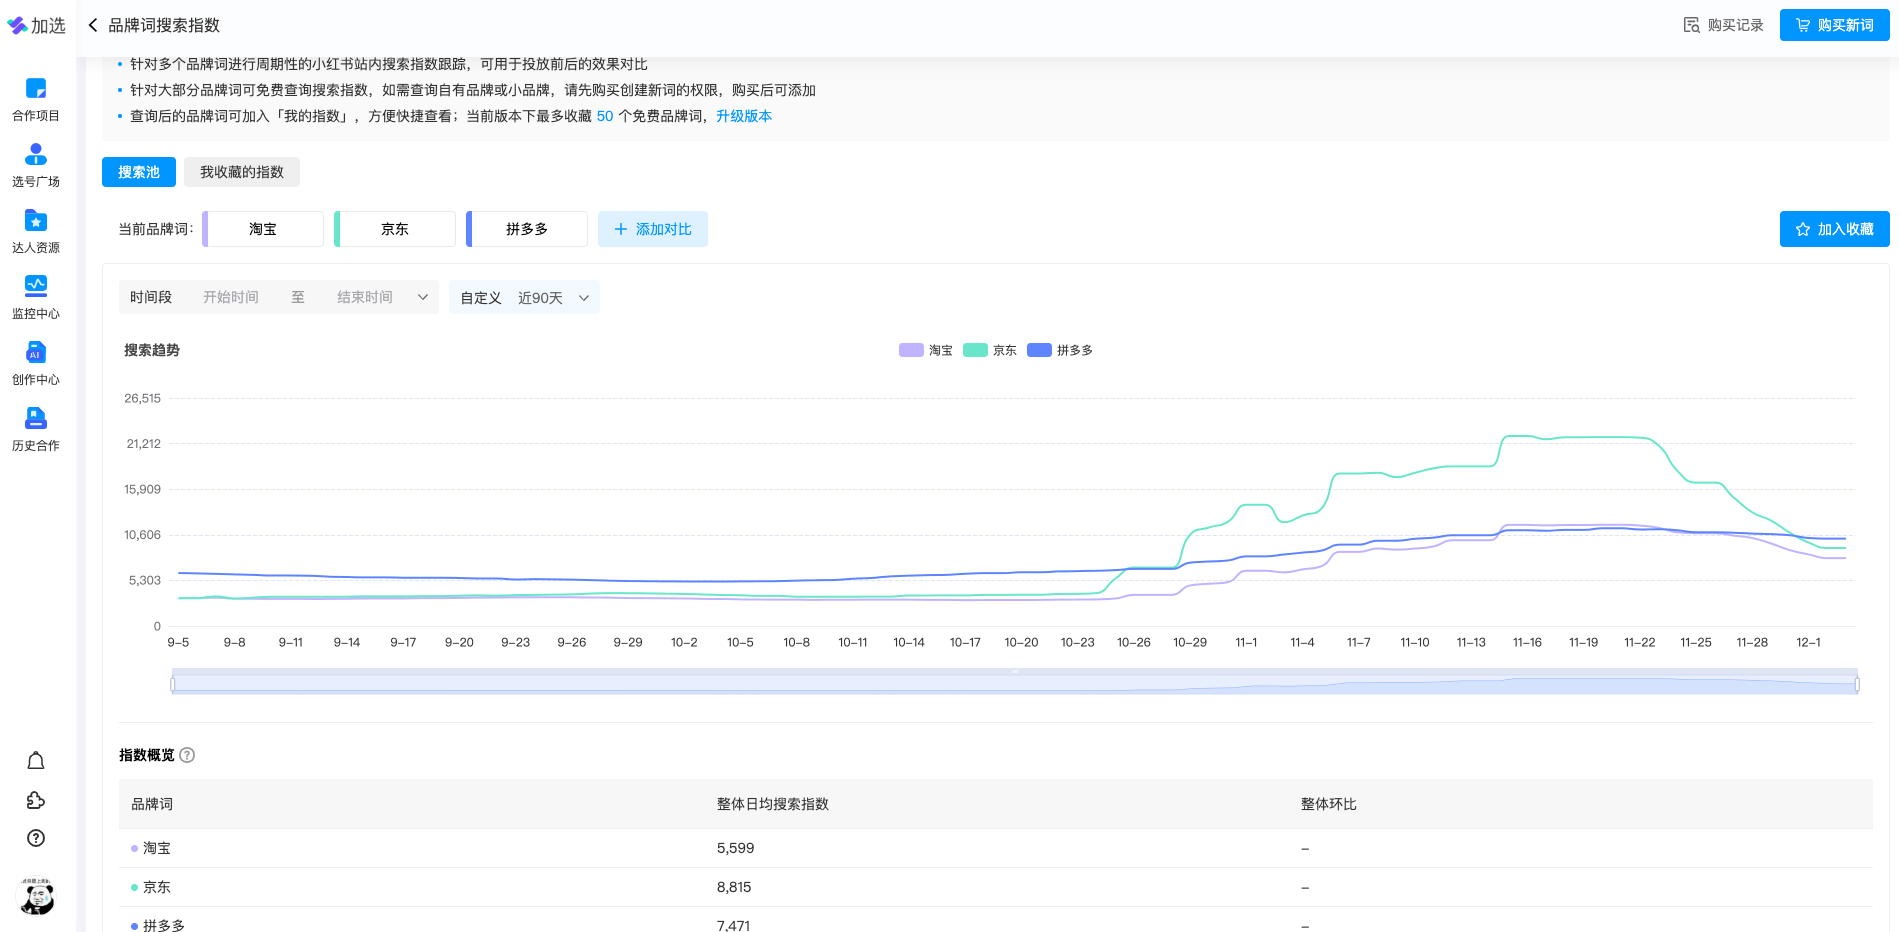Toggle 淘宝 legend series

(x=926, y=350)
